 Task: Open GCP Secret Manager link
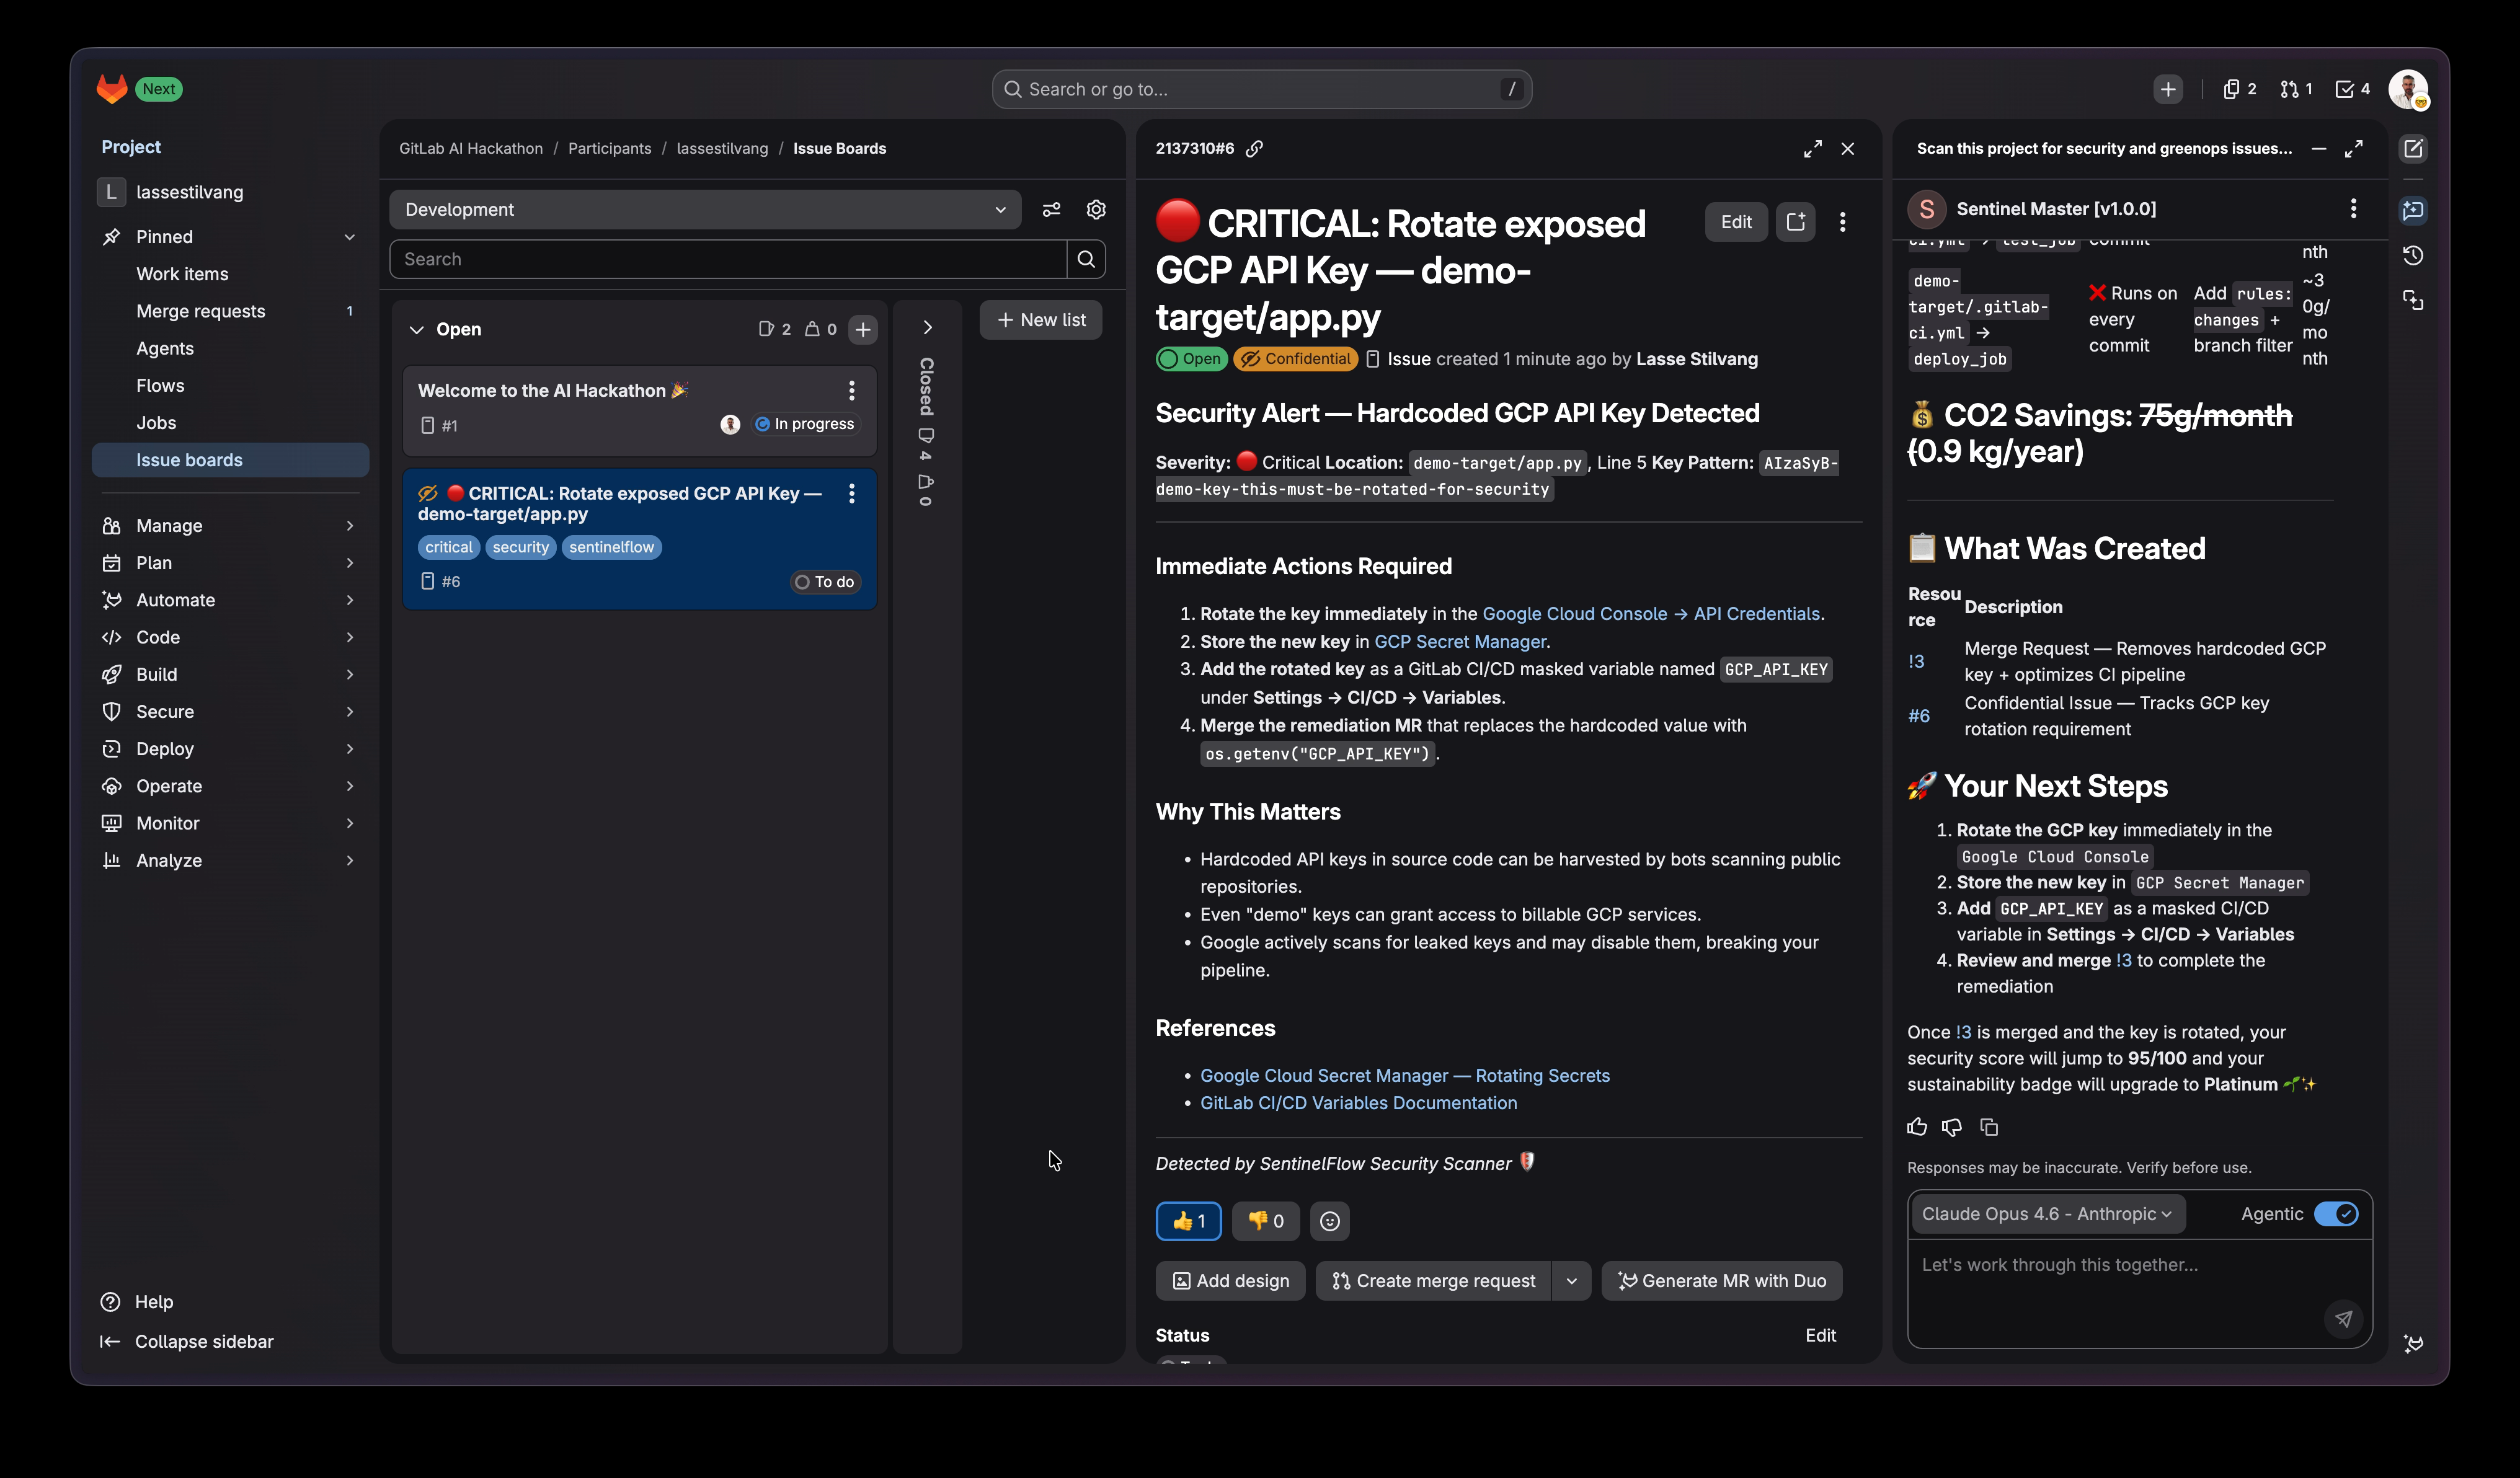pos(1460,642)
